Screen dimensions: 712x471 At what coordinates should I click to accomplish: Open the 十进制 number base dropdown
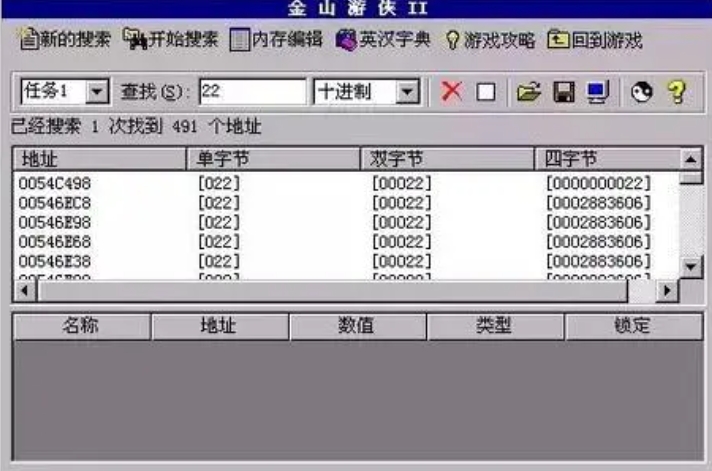coord(407,92)
